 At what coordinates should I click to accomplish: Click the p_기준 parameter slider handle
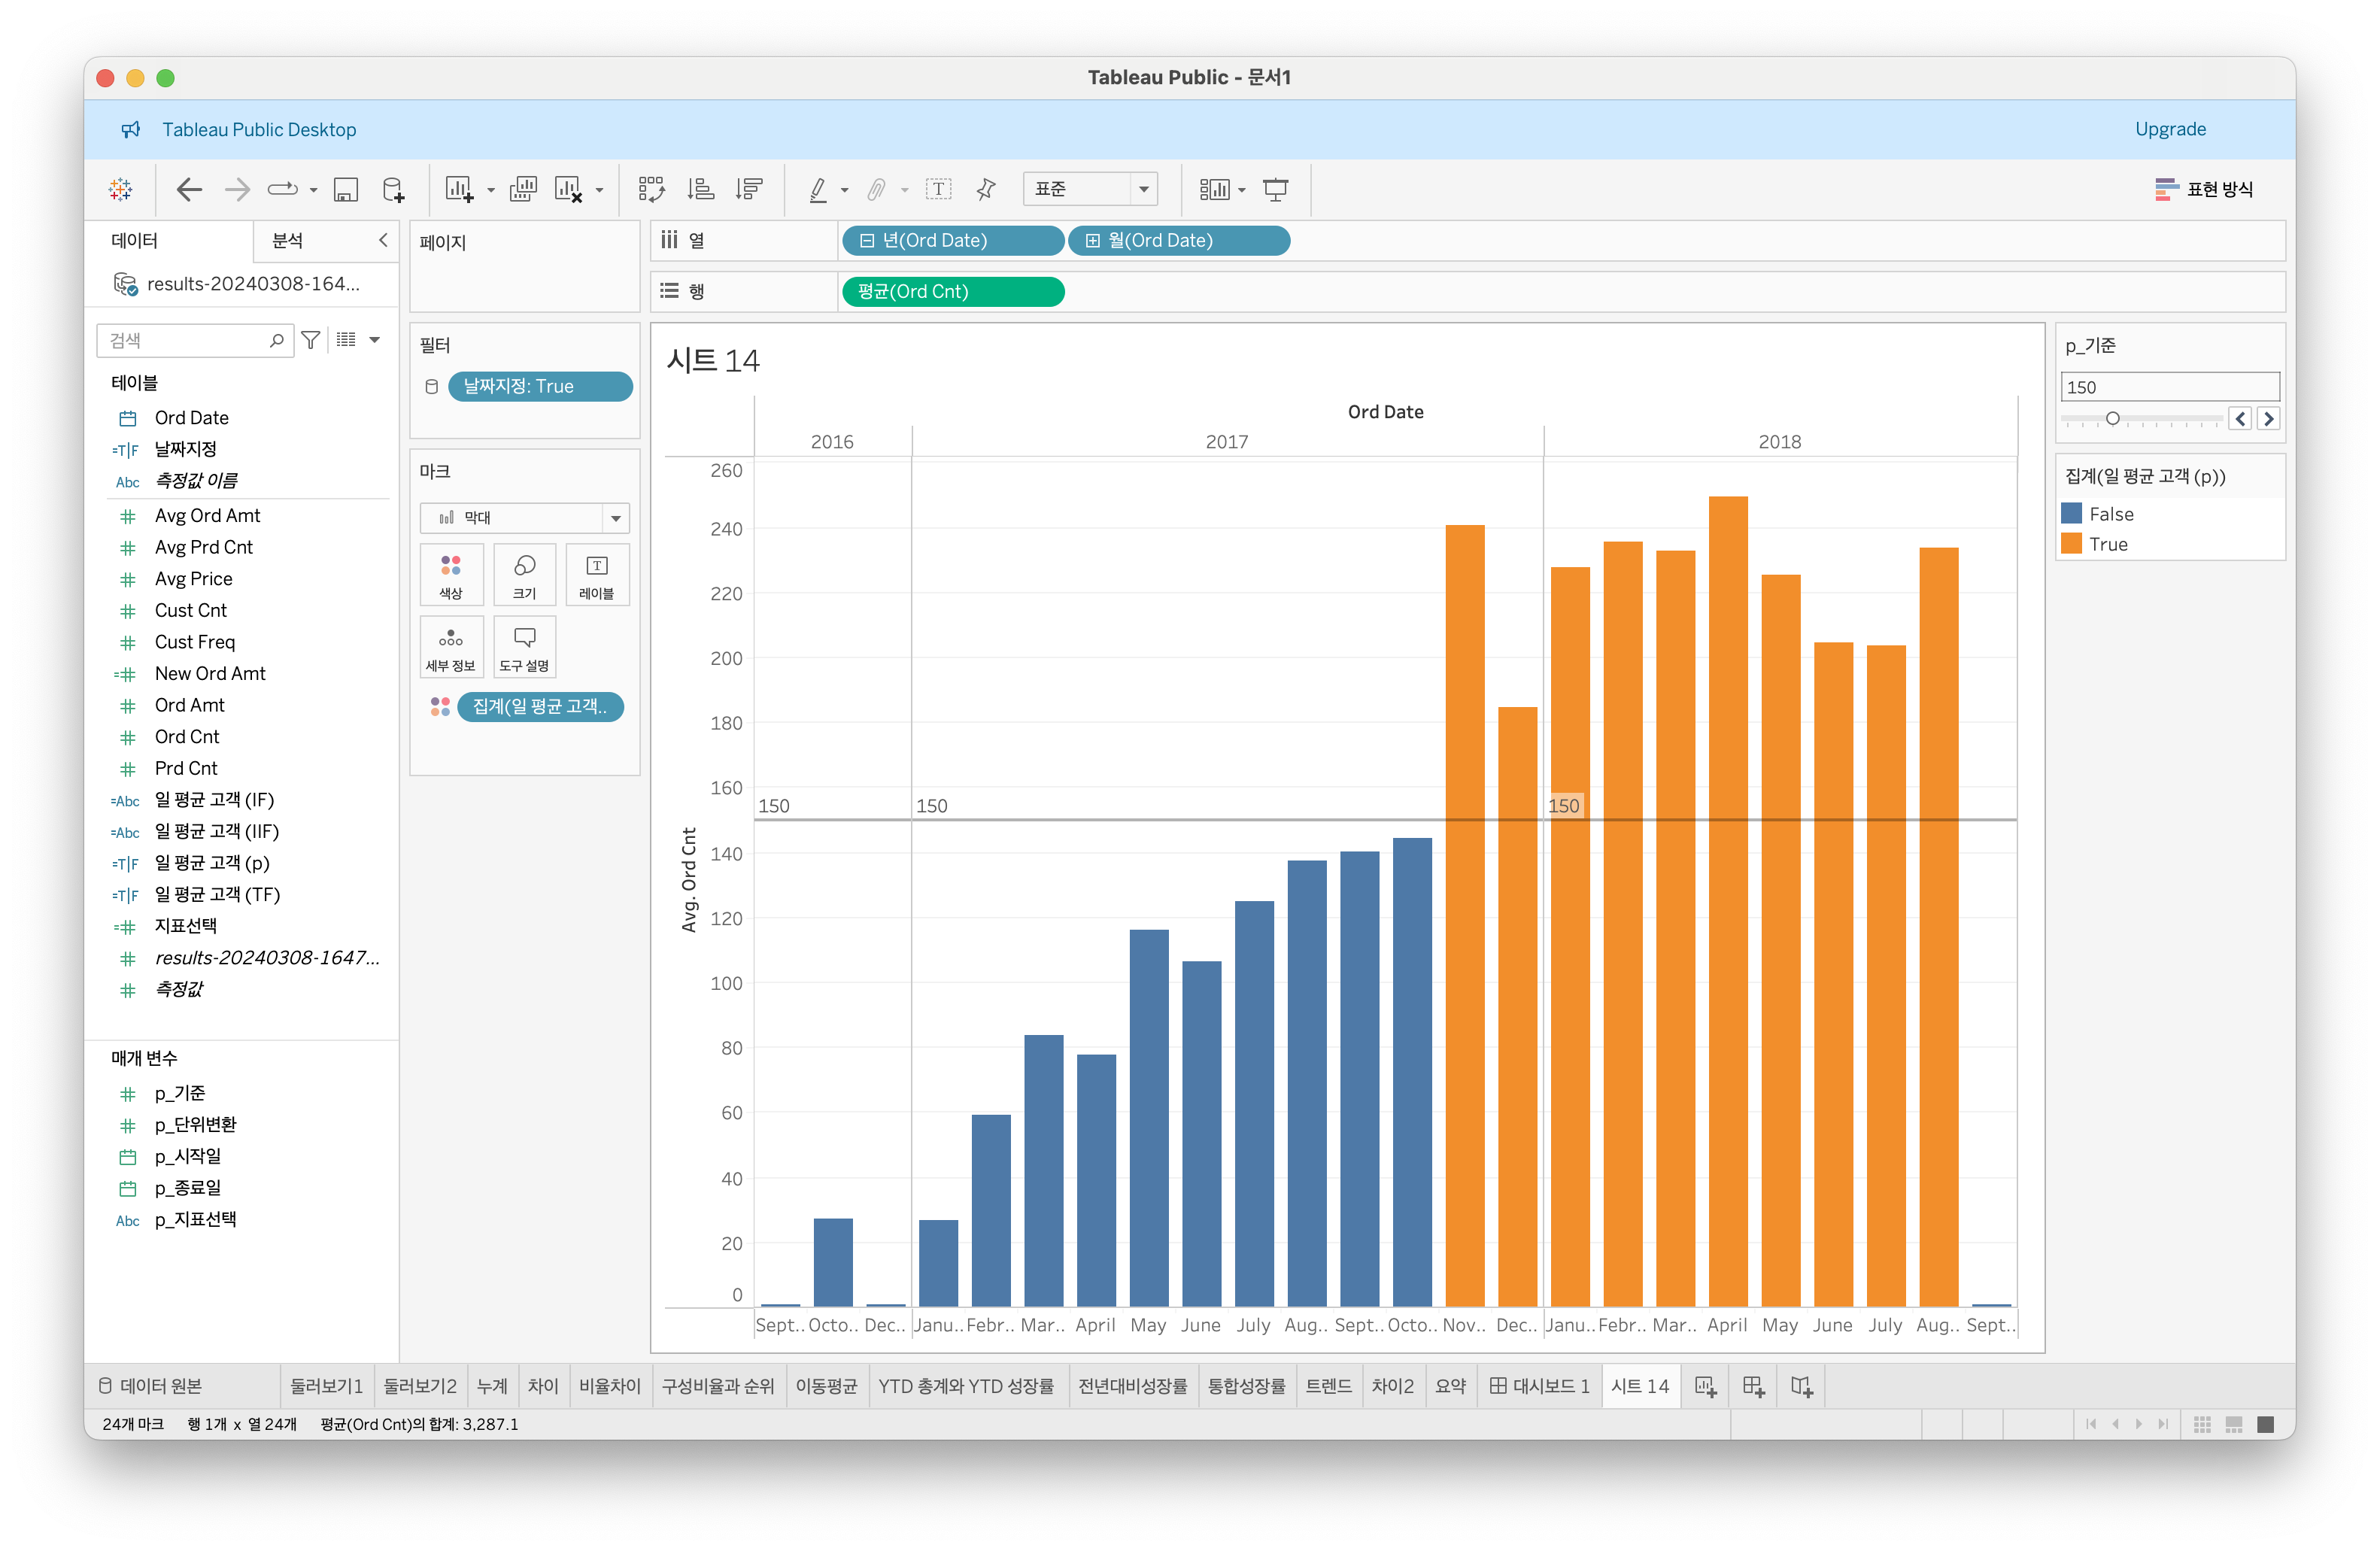[2112, 418]
